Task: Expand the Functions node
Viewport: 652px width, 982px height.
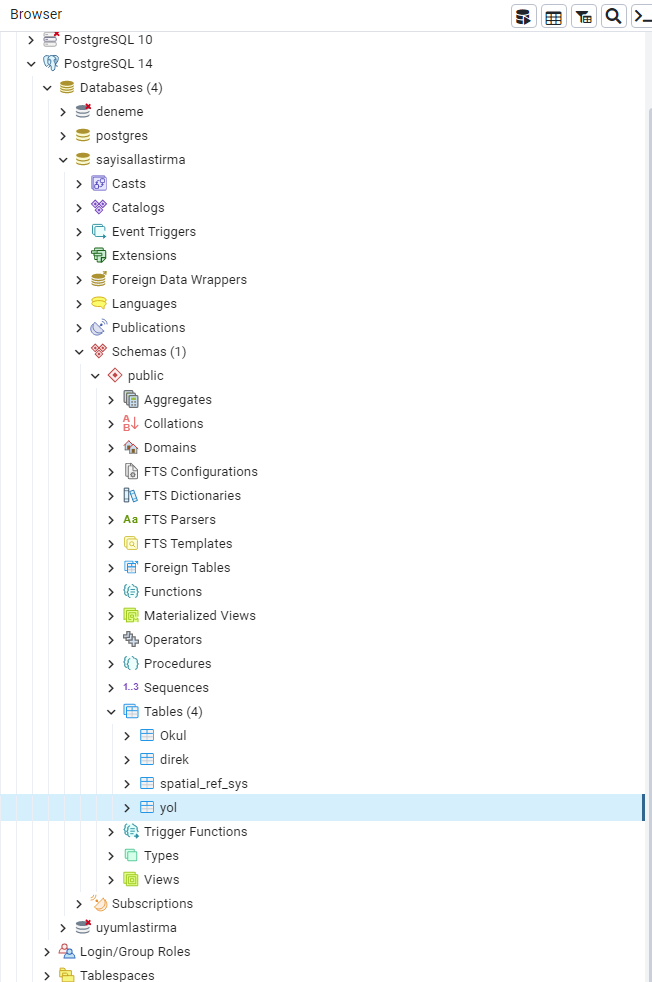Action: 111,592
